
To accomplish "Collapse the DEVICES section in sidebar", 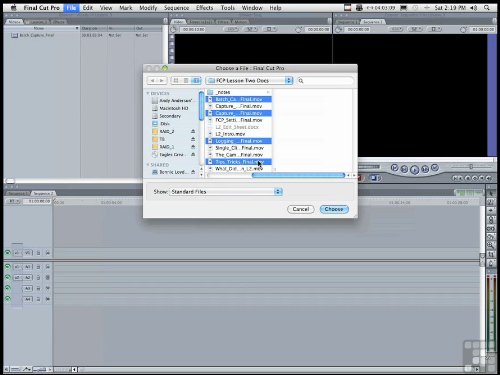I will [148, 93].
